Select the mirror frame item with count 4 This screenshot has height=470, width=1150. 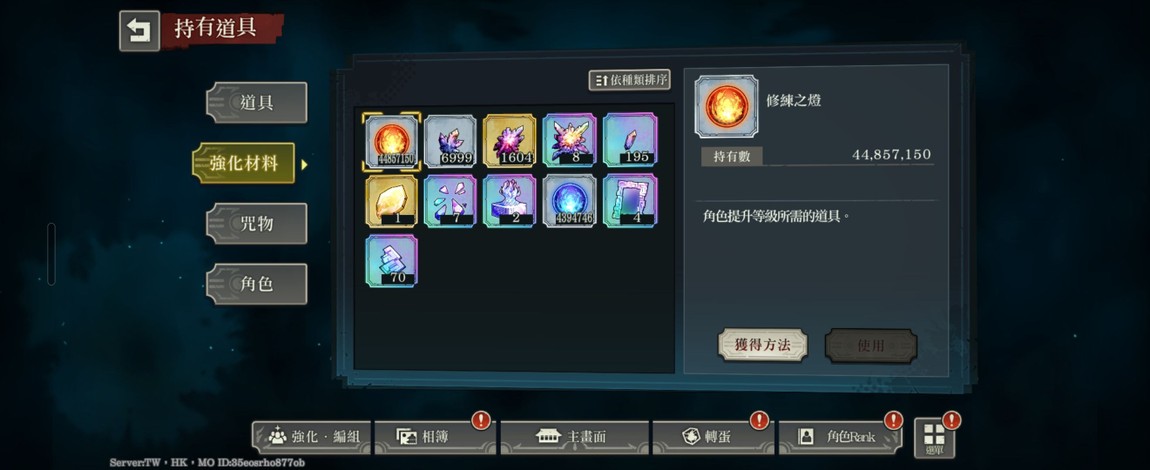tap(630, 201)
